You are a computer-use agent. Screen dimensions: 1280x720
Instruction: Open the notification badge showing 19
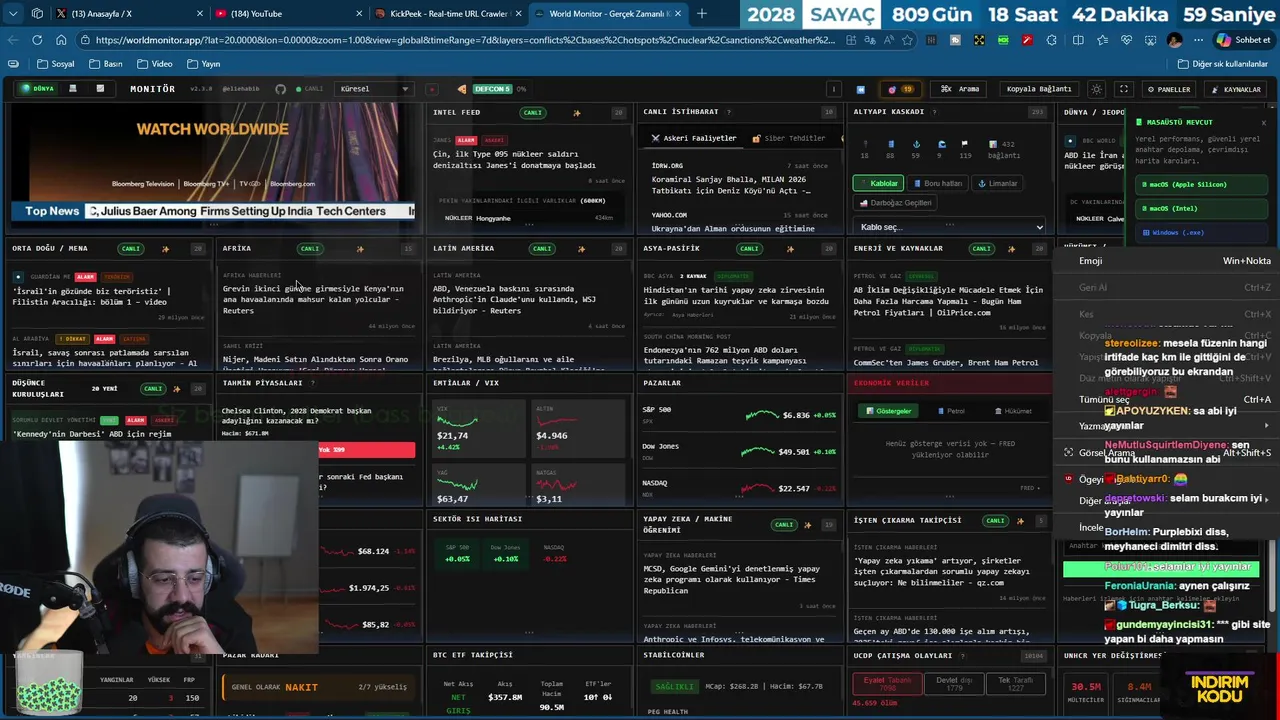tap(900, 89)
